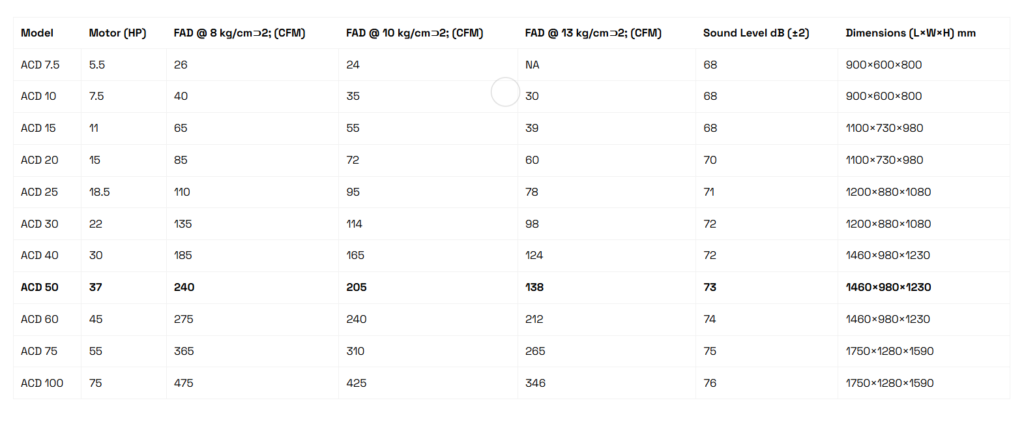Click the Motor (HP) column header
Viewport: 1024px width, 424px height.
[x=117, y=33]
